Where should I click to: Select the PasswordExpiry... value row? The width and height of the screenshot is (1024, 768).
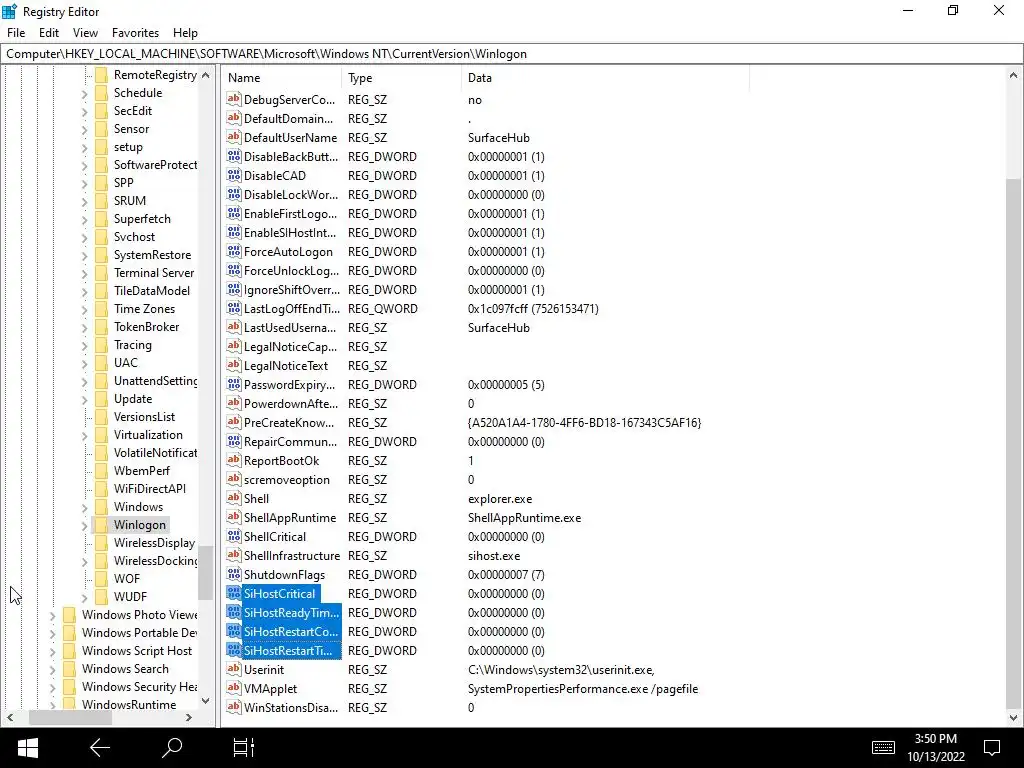pos(289,384)
